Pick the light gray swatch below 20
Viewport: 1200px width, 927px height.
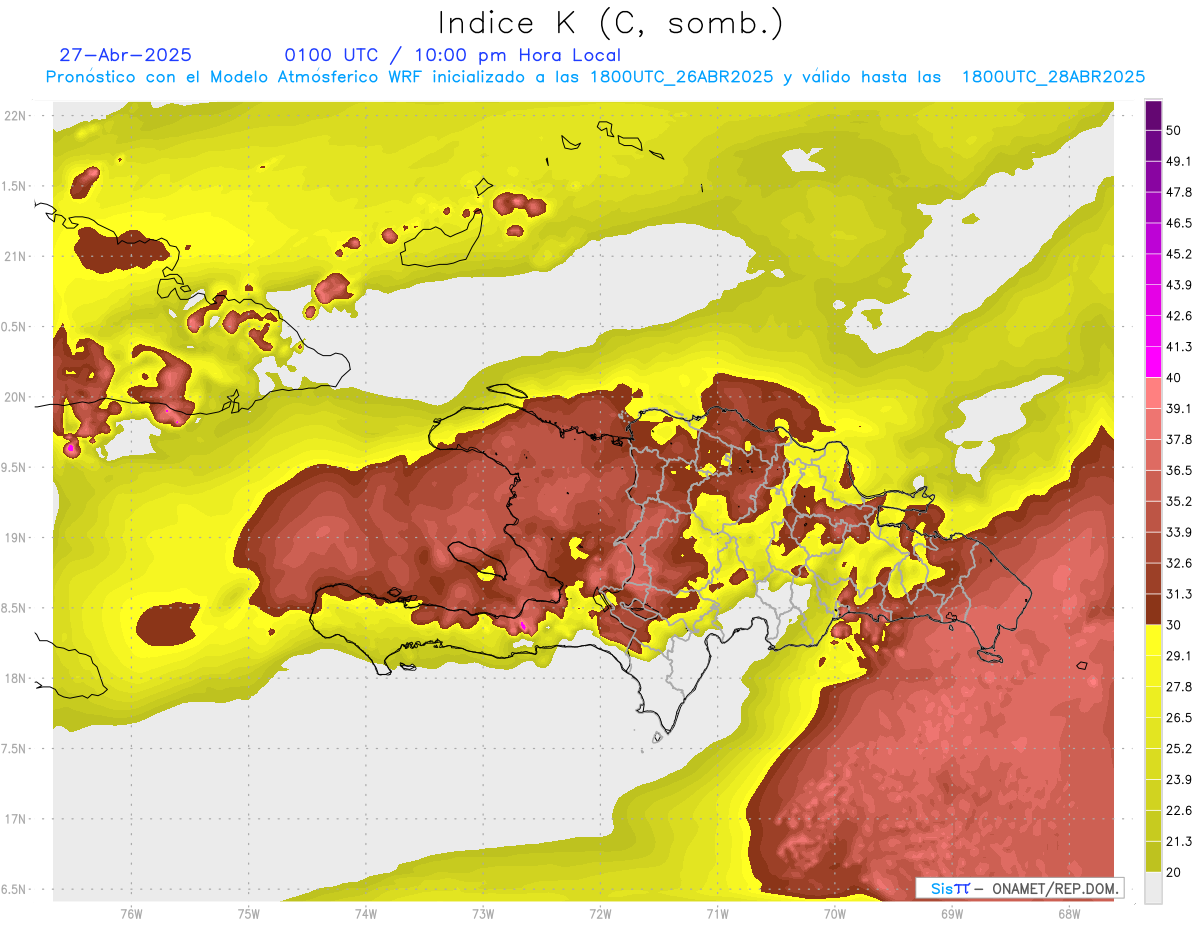point(1153,888)
